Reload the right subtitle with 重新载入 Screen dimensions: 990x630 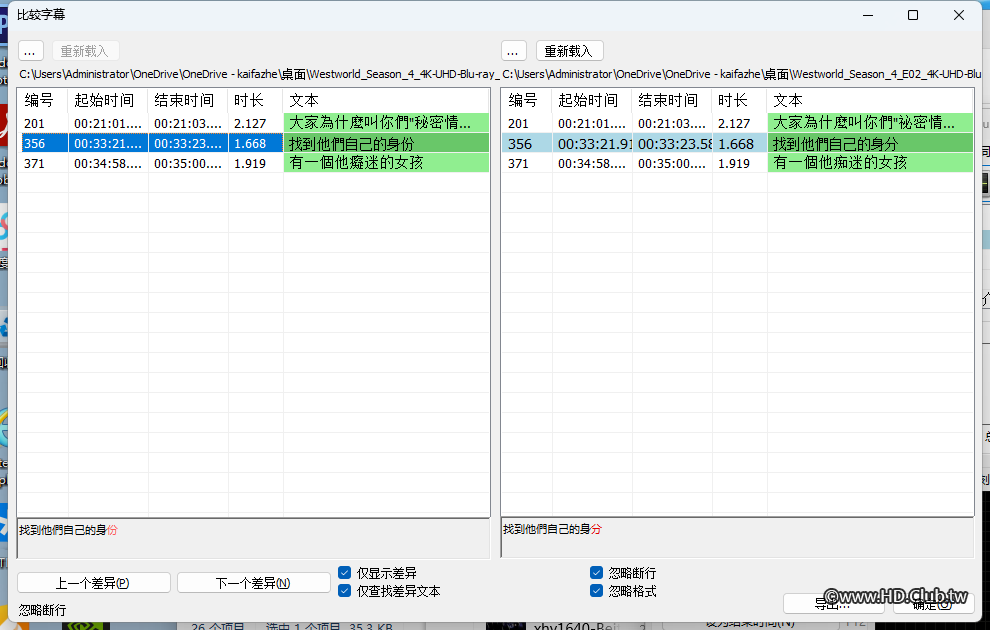[x=569, y=51]
